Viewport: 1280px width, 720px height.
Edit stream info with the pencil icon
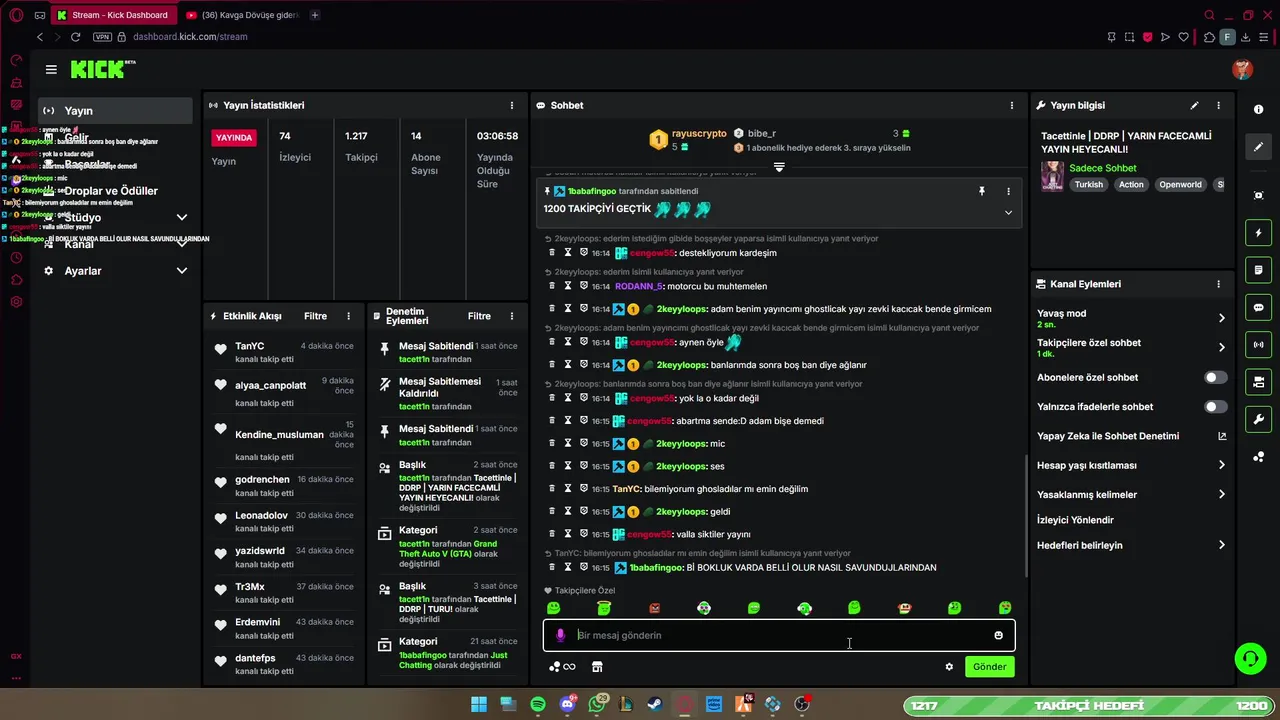1194,105
